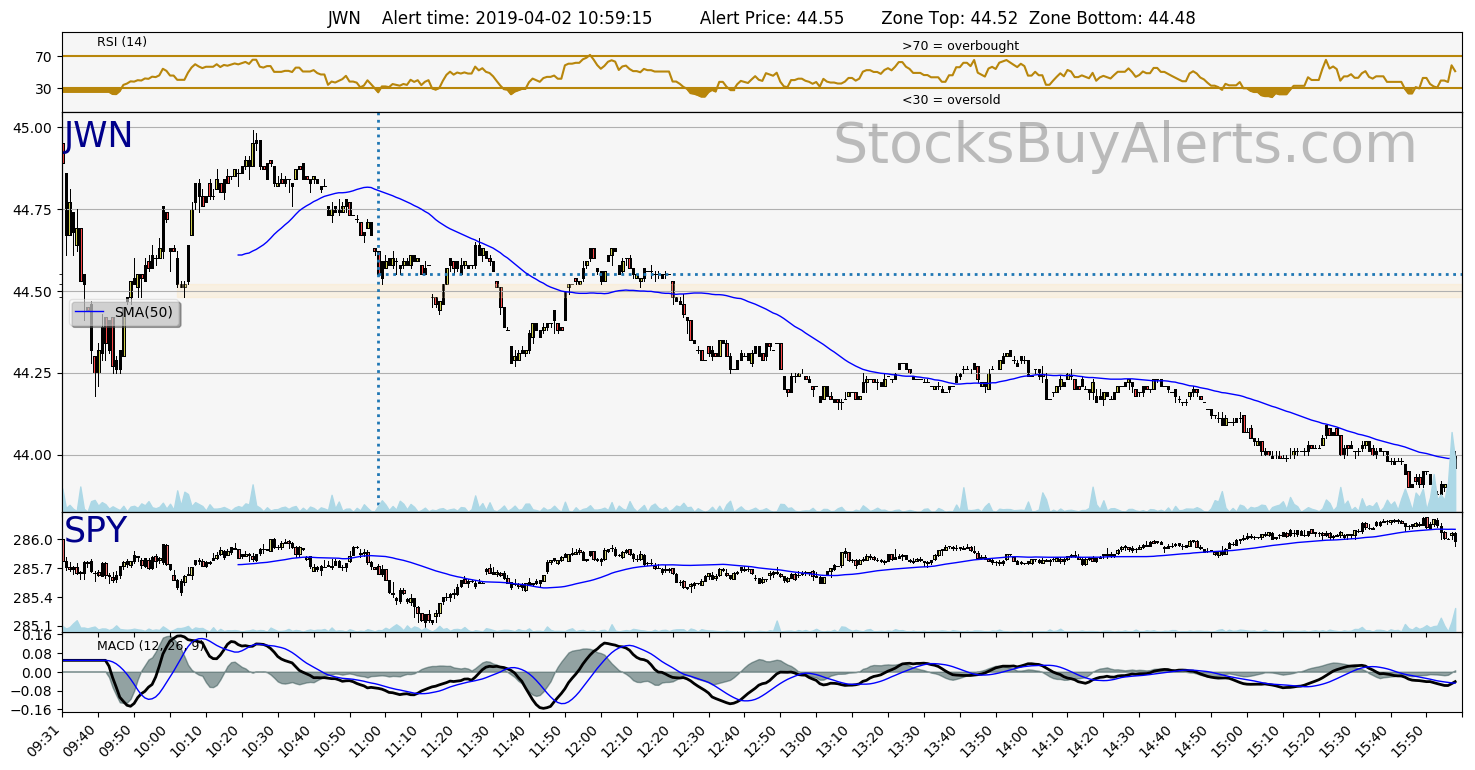This screenshot has height=770, width=1475.
Task: Click the SMA(50) legend box
Action: pyautogui.click(x=126, y=313)
